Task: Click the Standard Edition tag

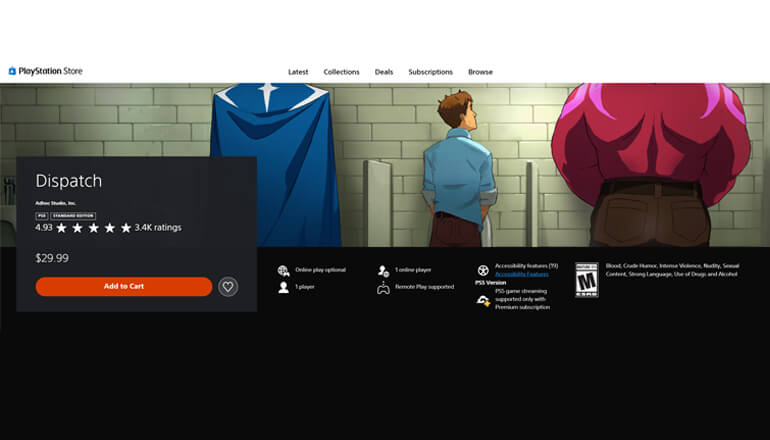Action: pos(73,216)
